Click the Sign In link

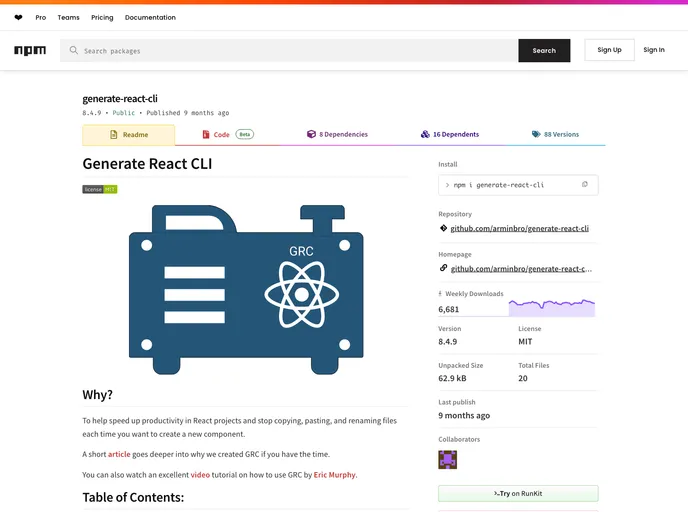coord(654,50)
